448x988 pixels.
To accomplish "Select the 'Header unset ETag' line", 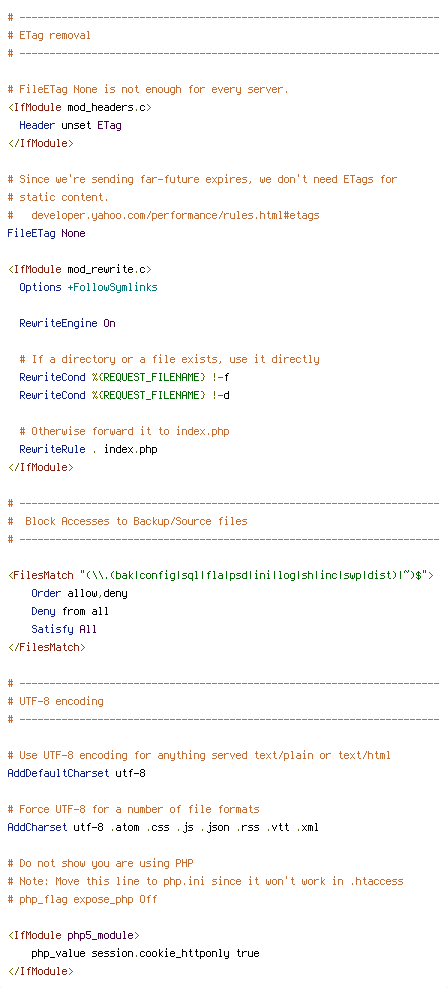I will click(x=71, y=125).
